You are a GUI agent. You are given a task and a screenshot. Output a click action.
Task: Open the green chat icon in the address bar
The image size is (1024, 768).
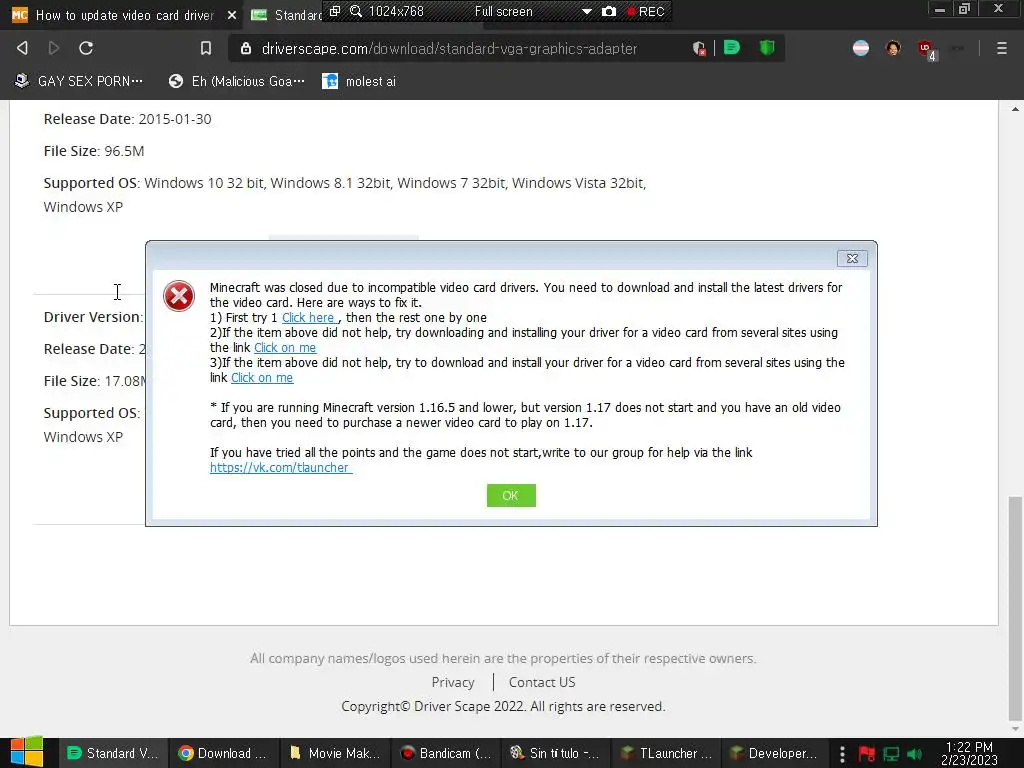pyautogui.click(x=732, y=48)
